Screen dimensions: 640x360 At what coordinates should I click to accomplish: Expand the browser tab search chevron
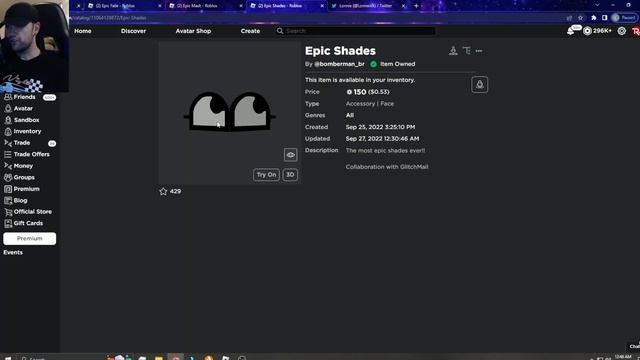click(x=597, y=5)
